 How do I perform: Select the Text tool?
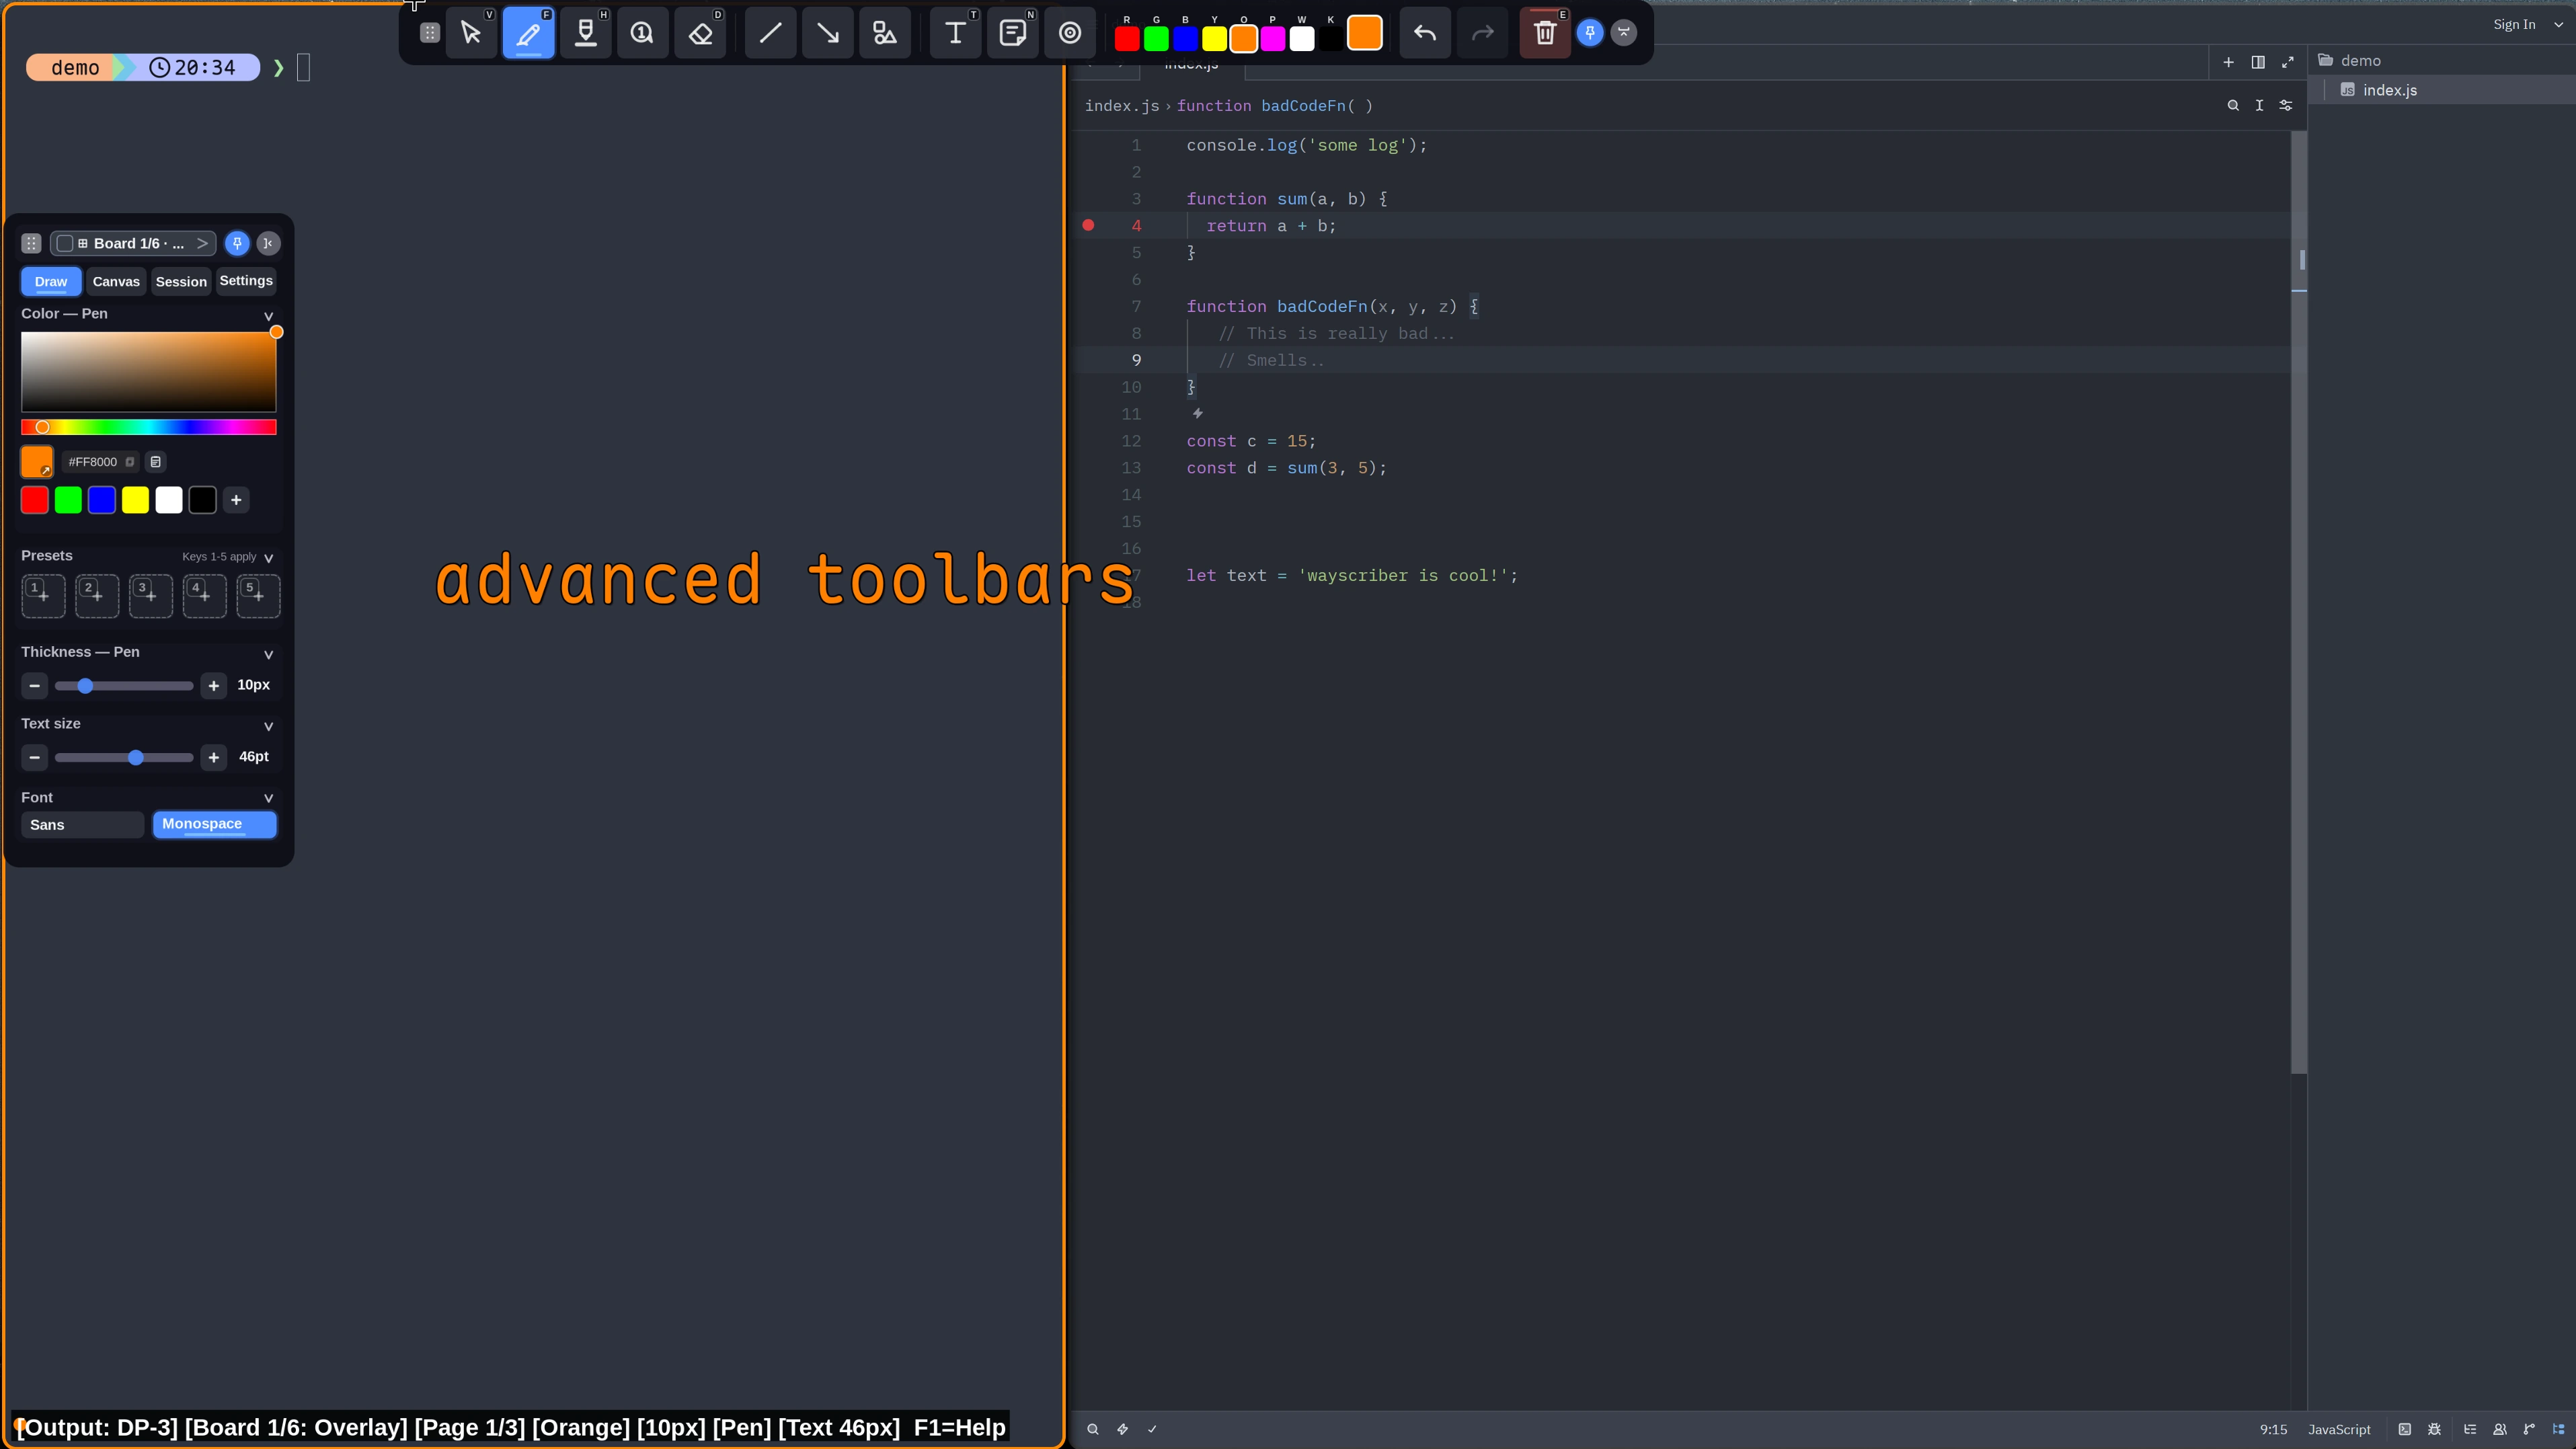coord(955,33)
